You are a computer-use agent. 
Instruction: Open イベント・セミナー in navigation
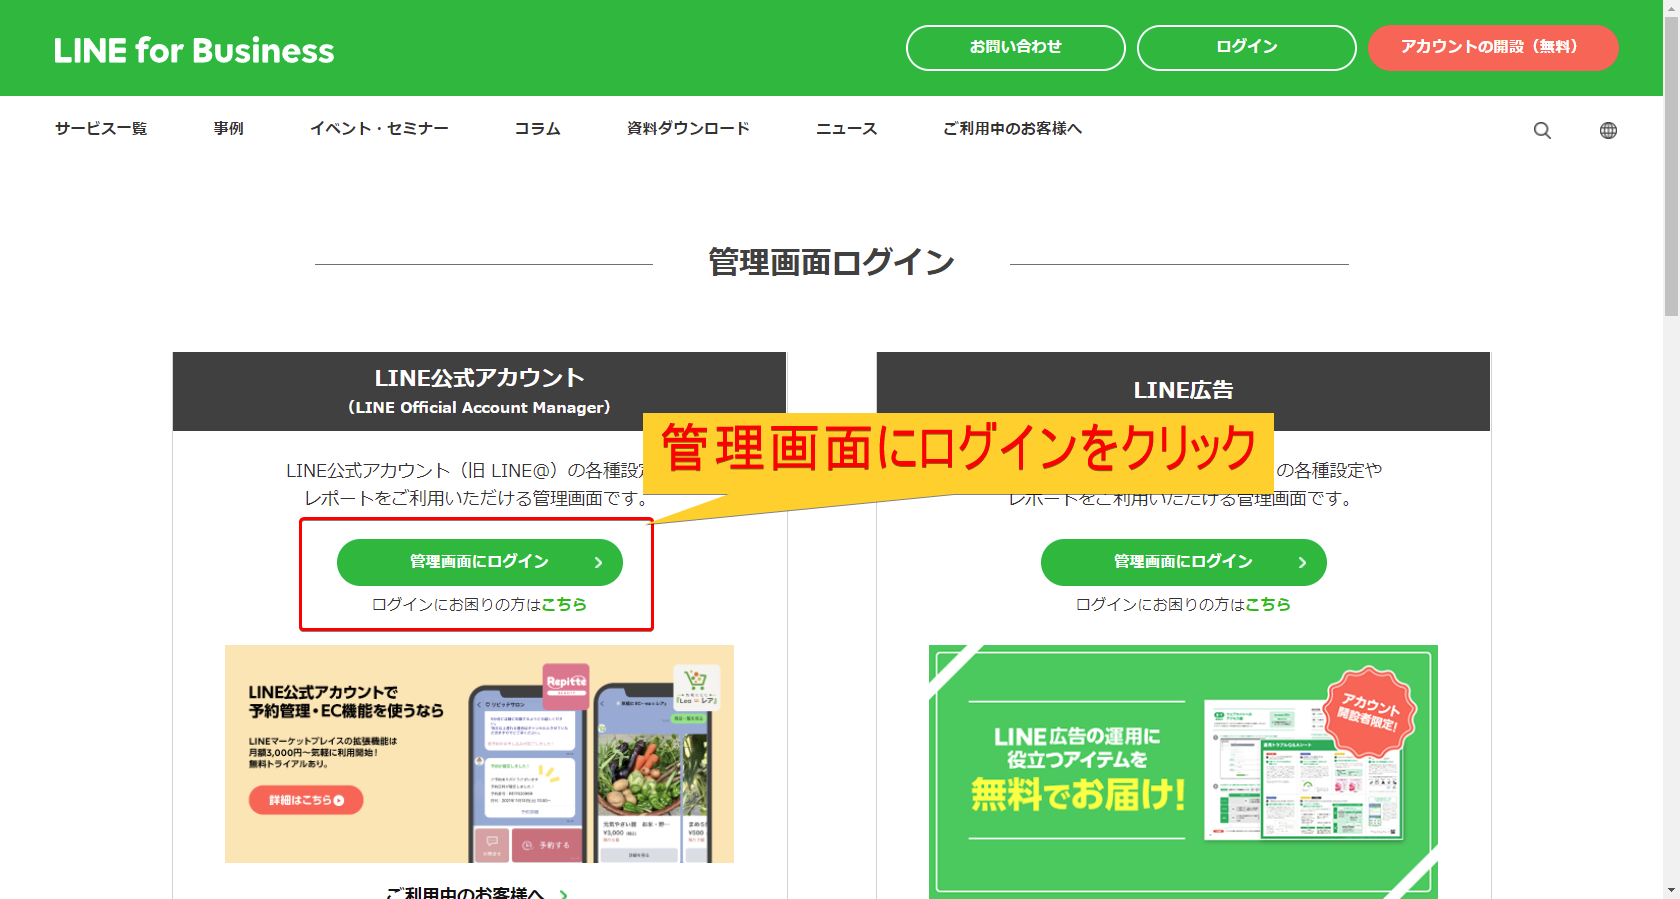point(379,128)
